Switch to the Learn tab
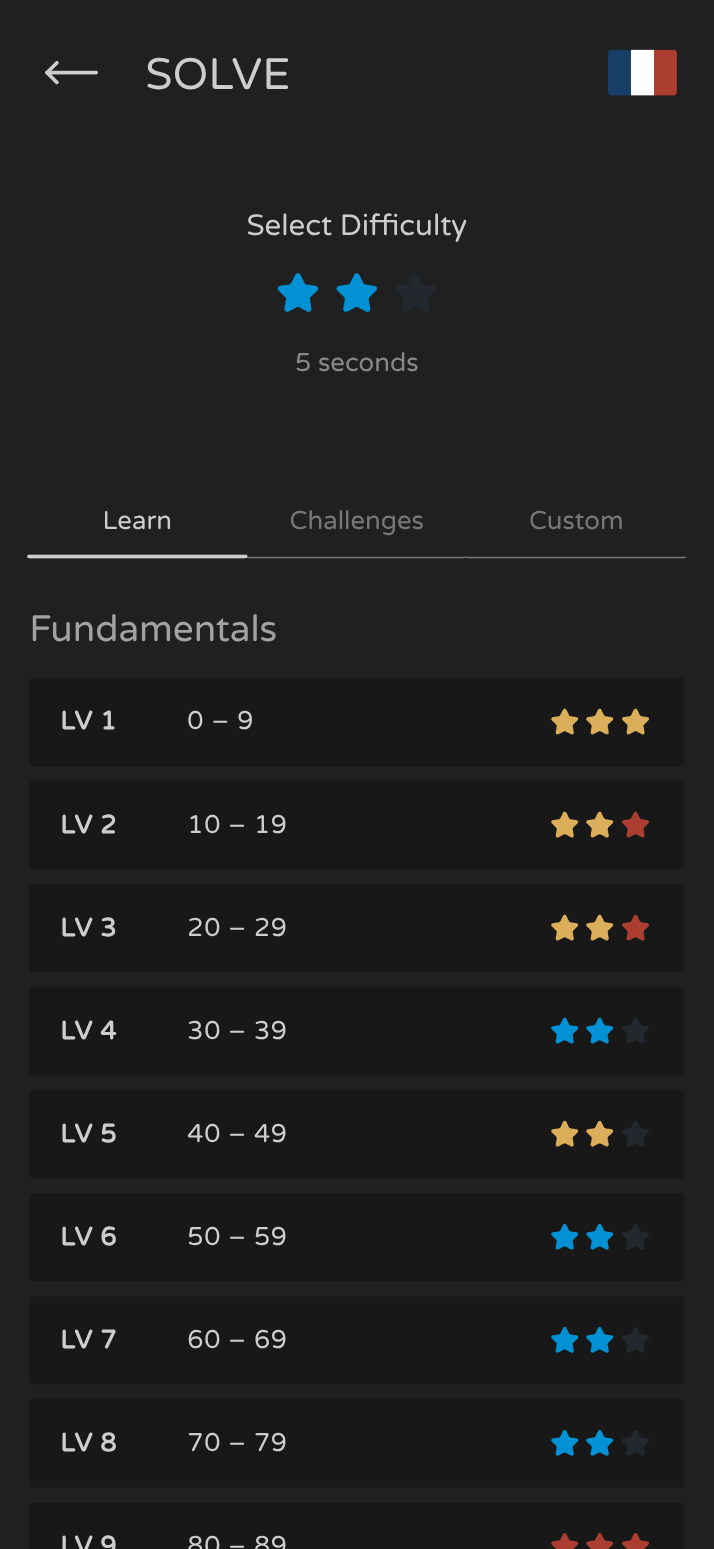The image size is (714, 1549). point(137,521)
